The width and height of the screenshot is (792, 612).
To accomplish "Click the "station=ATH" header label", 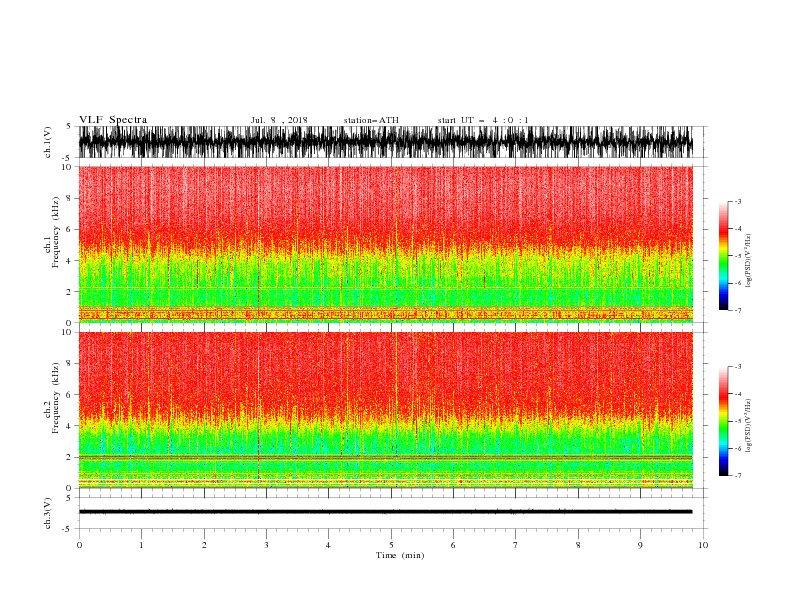I will (371, 120).
